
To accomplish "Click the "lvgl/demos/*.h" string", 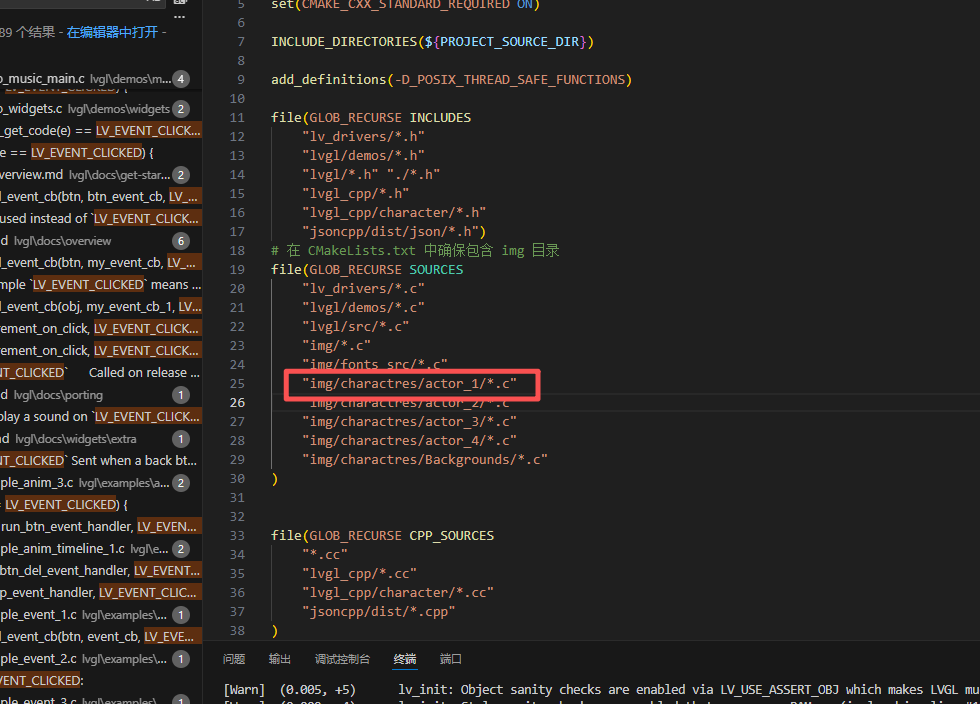I will point(363,156).
